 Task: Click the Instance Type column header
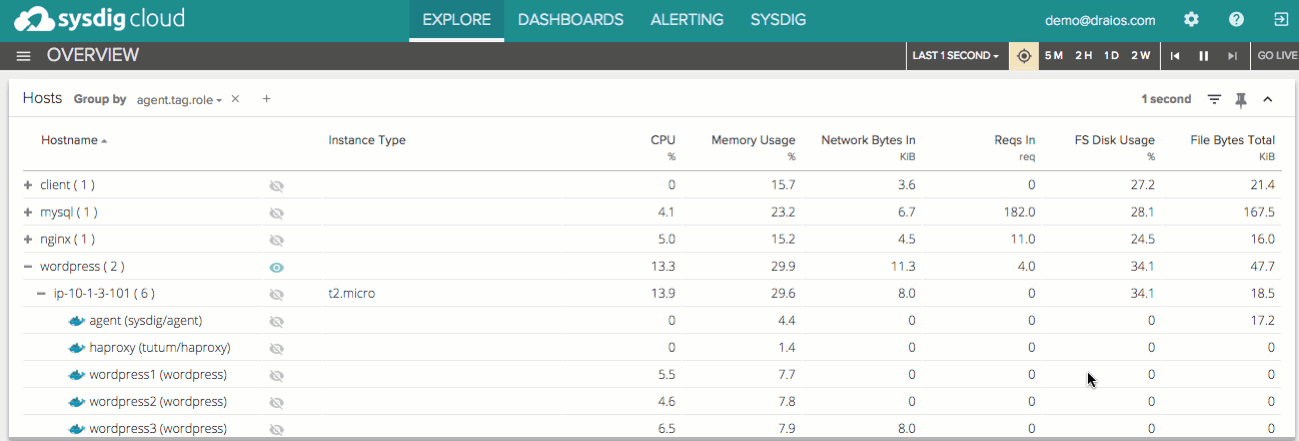pyautogui.click(x=367, y=140)
